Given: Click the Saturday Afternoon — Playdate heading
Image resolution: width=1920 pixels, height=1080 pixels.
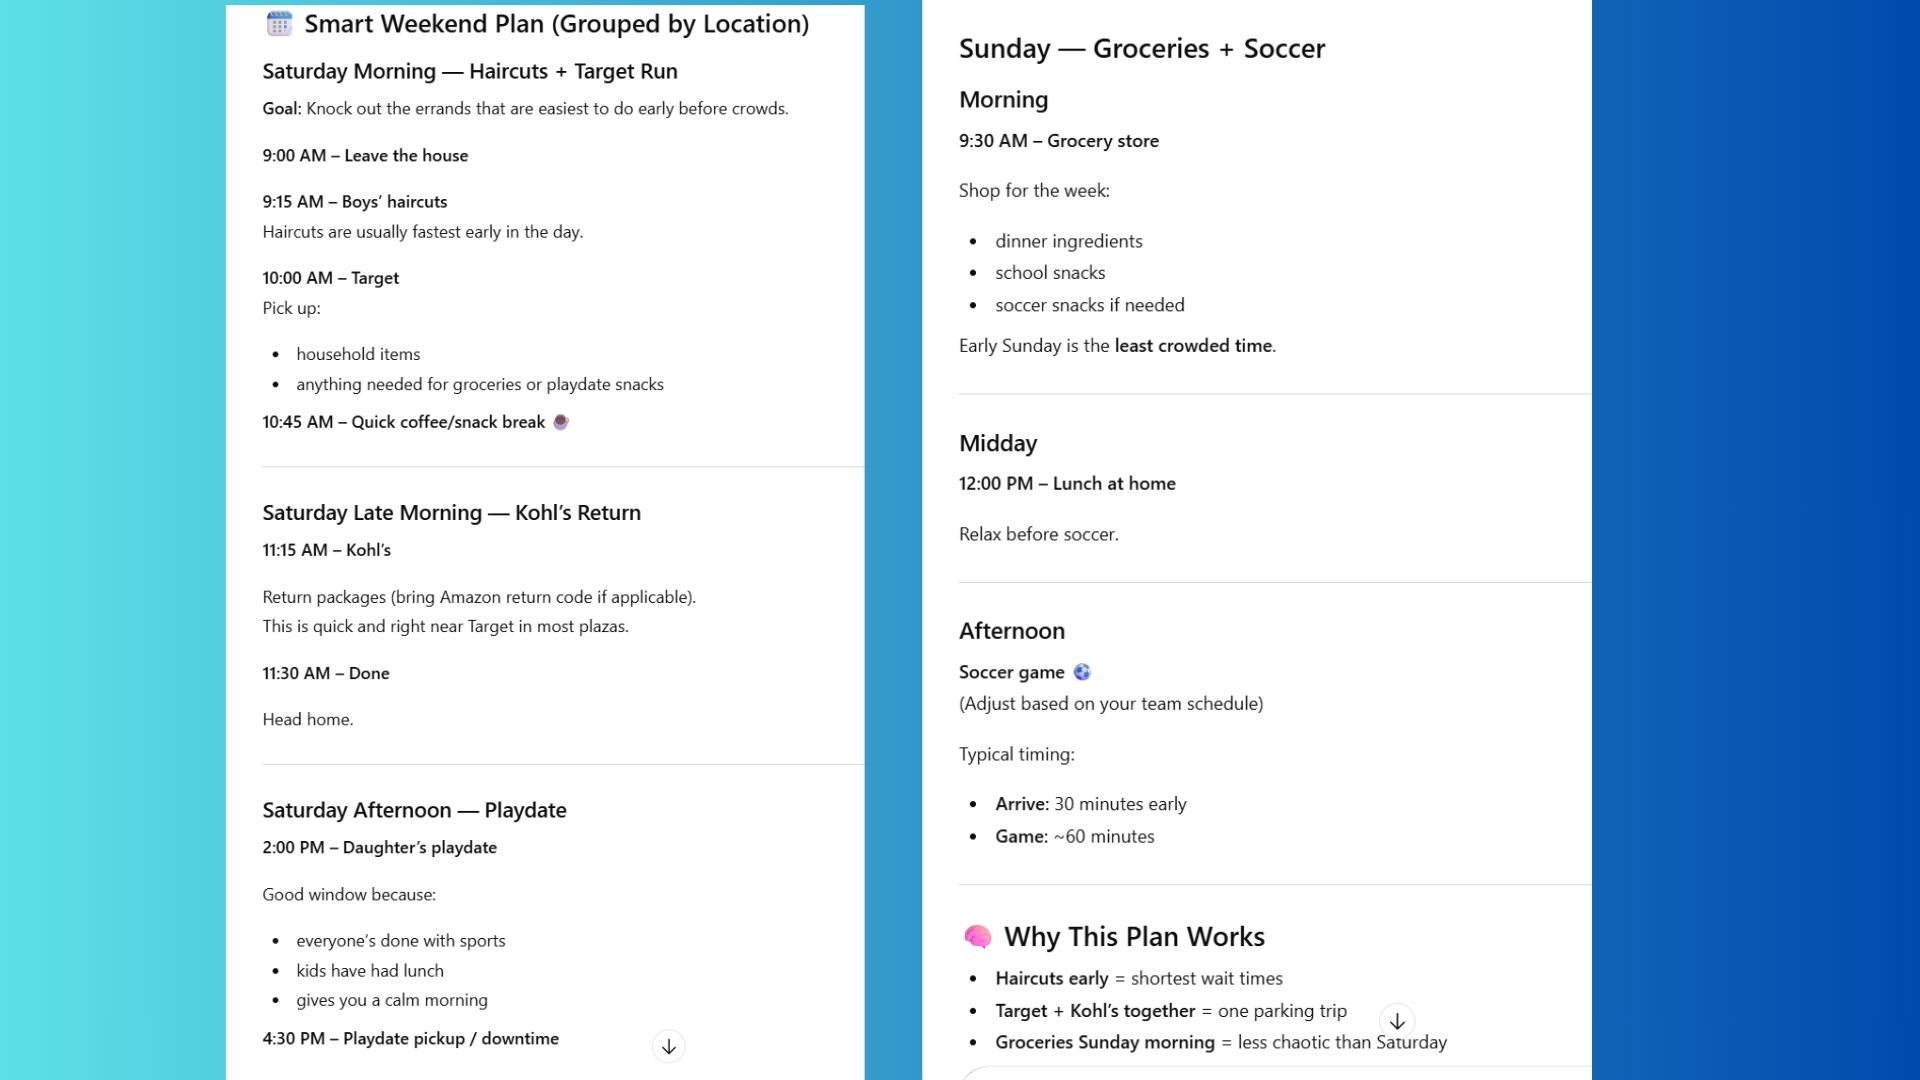Looking at the screenshot, I should point(414,810).
